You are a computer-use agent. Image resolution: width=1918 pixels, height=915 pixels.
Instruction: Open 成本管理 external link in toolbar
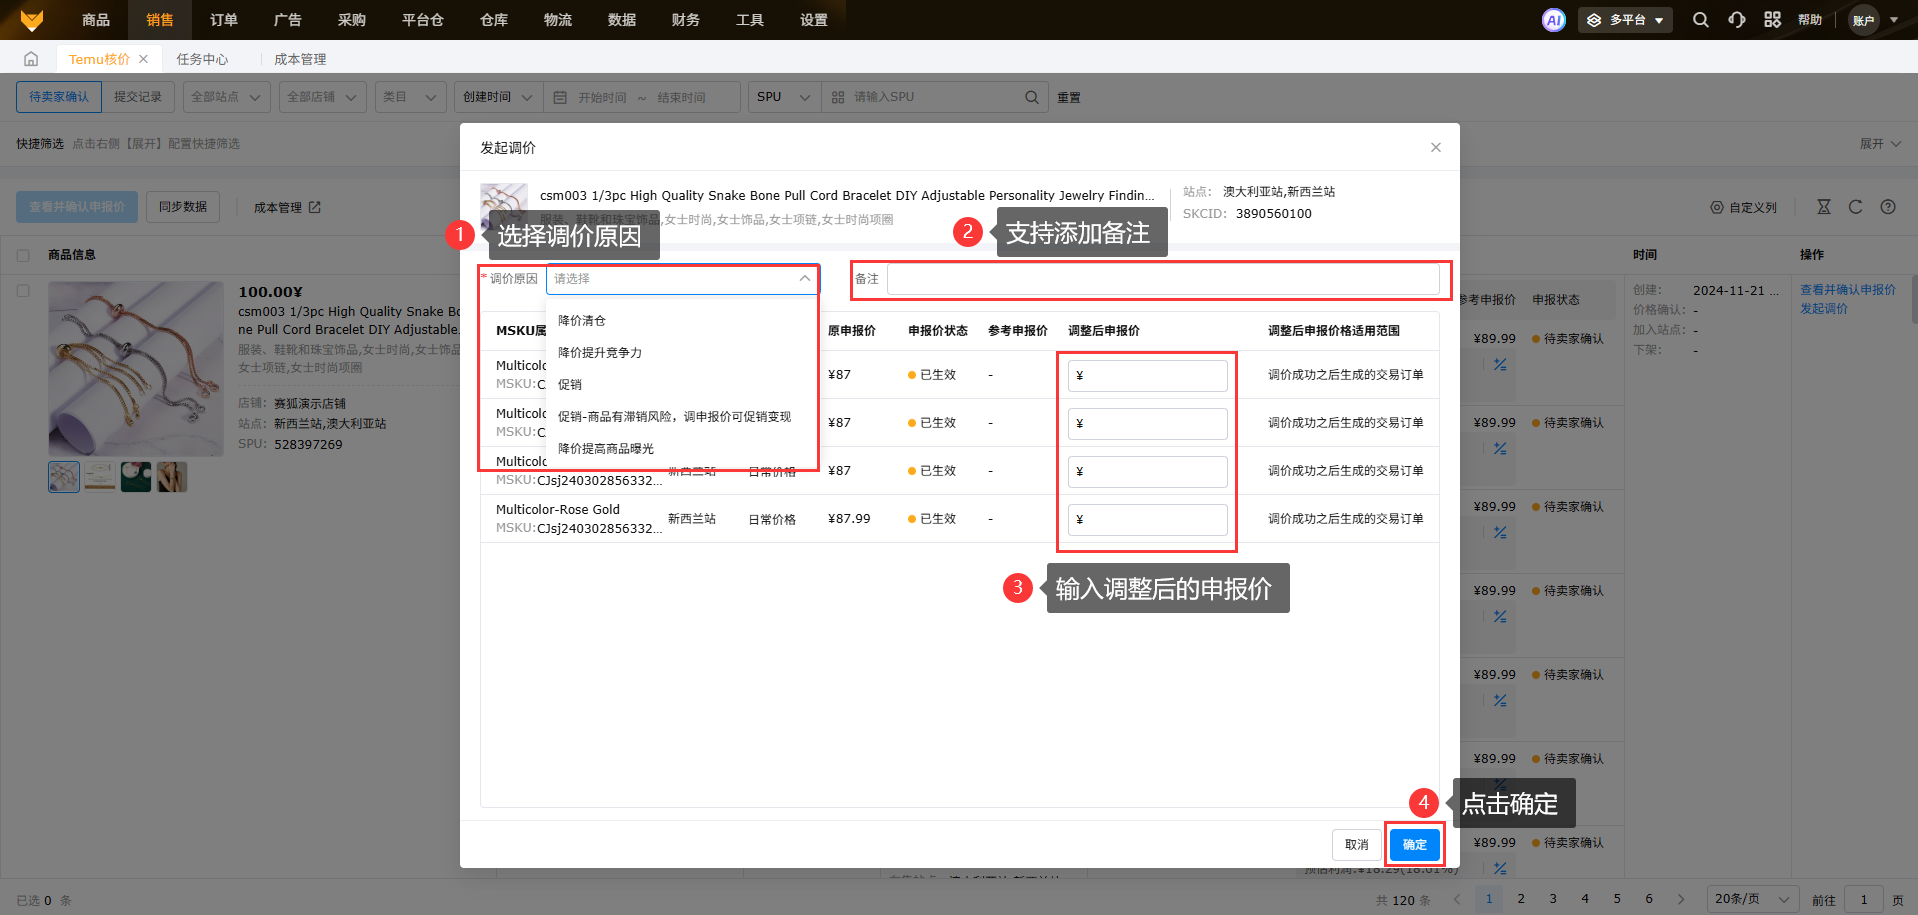(287, 207)
